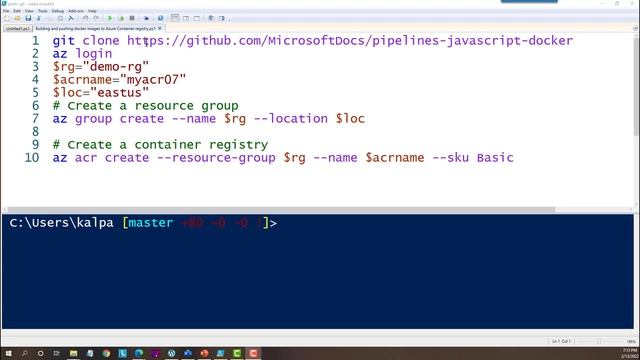
Task: Open Task View from the taskbar
Action: (57, 353)
